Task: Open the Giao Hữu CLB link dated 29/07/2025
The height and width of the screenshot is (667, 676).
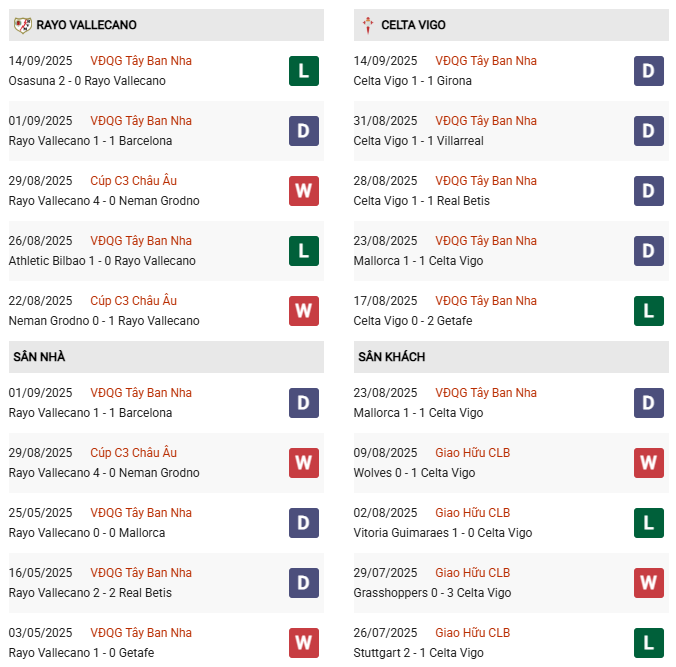Action: tap(473, 573)
